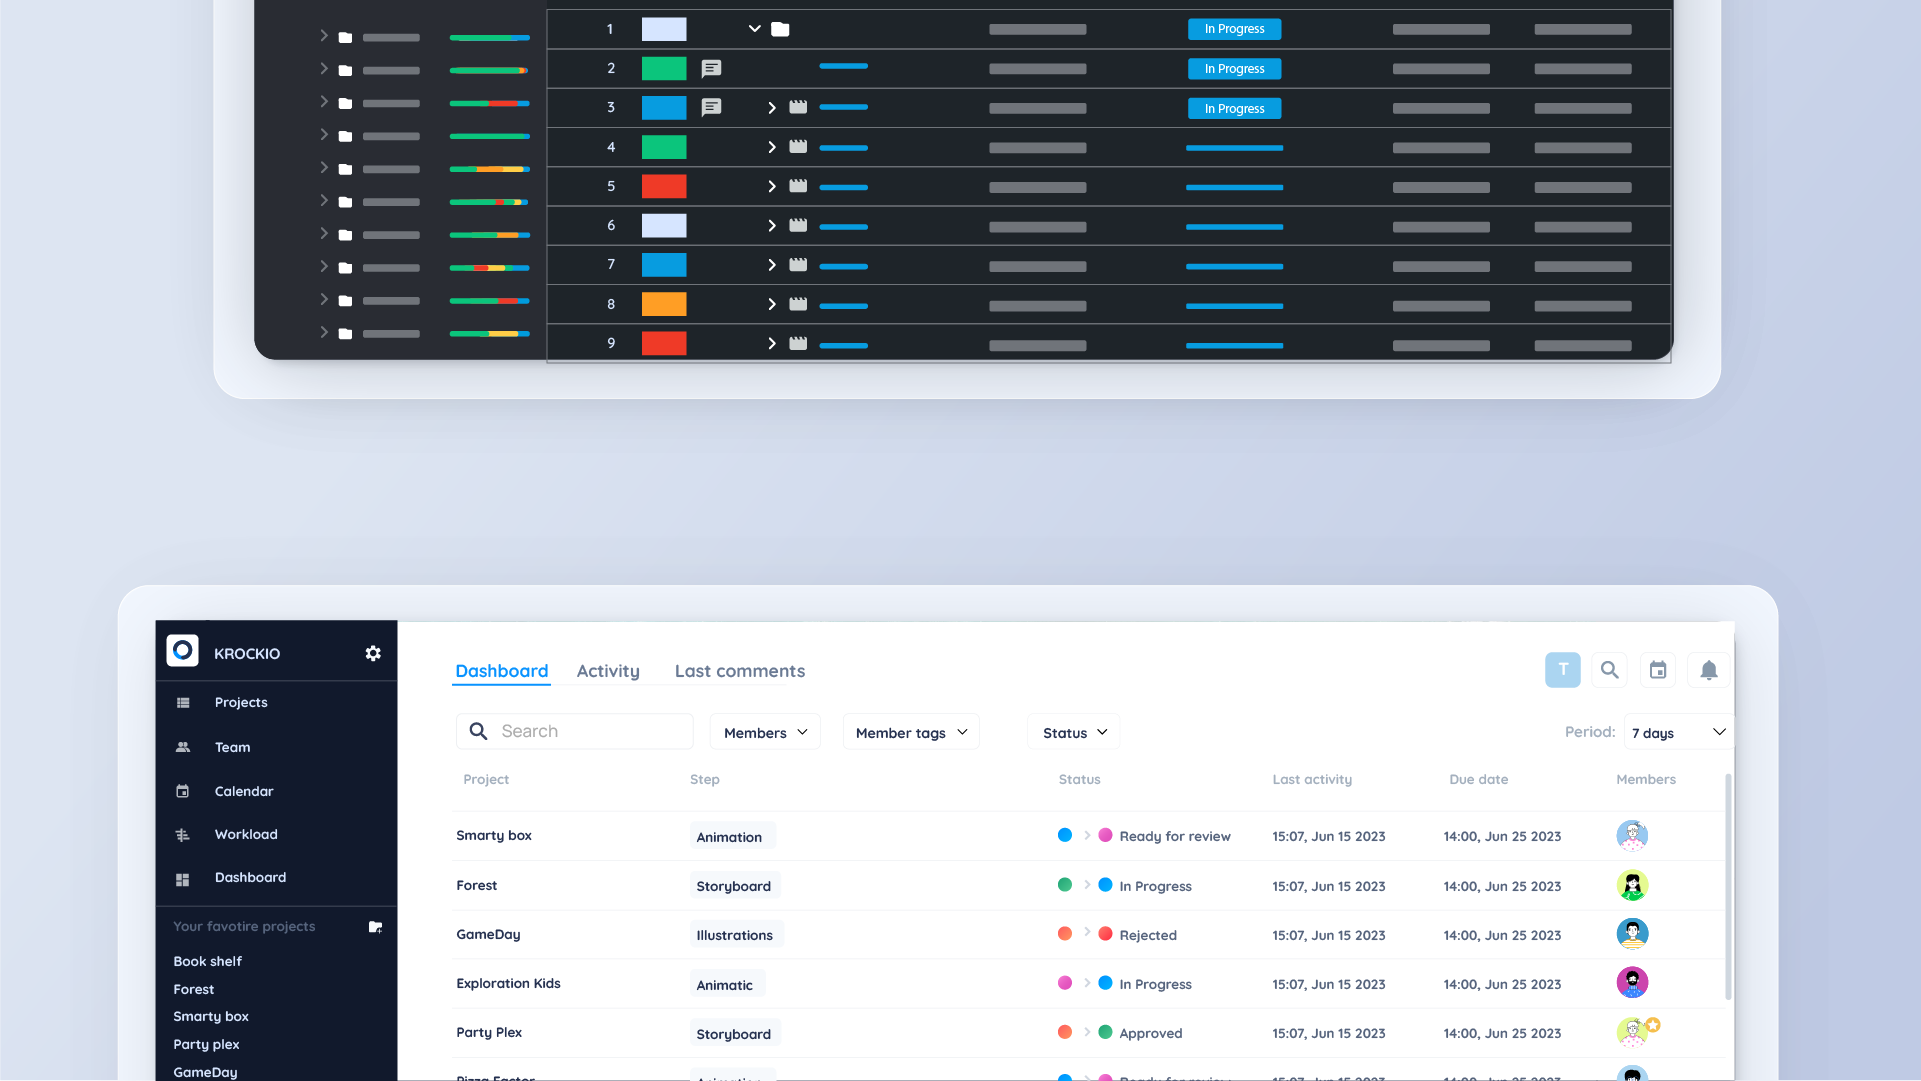
Task: Click the Illustrations step of GameDay
Action: click(735, 935)
